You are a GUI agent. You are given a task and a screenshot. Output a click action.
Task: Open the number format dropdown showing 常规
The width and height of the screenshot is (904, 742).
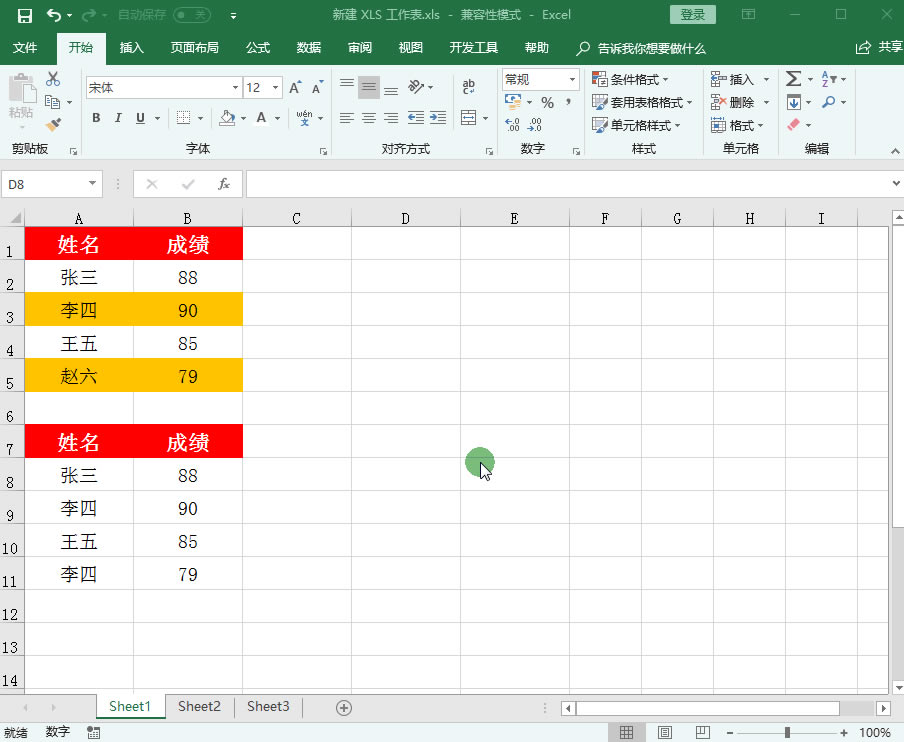[x=572, y=79]
